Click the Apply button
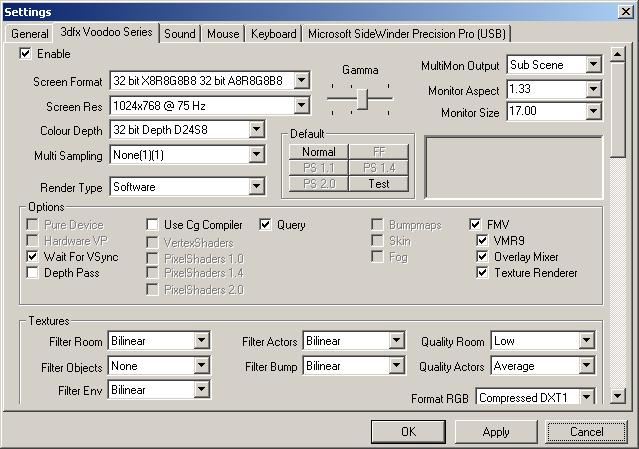This screenshot has height=449, width=639. 496,431
